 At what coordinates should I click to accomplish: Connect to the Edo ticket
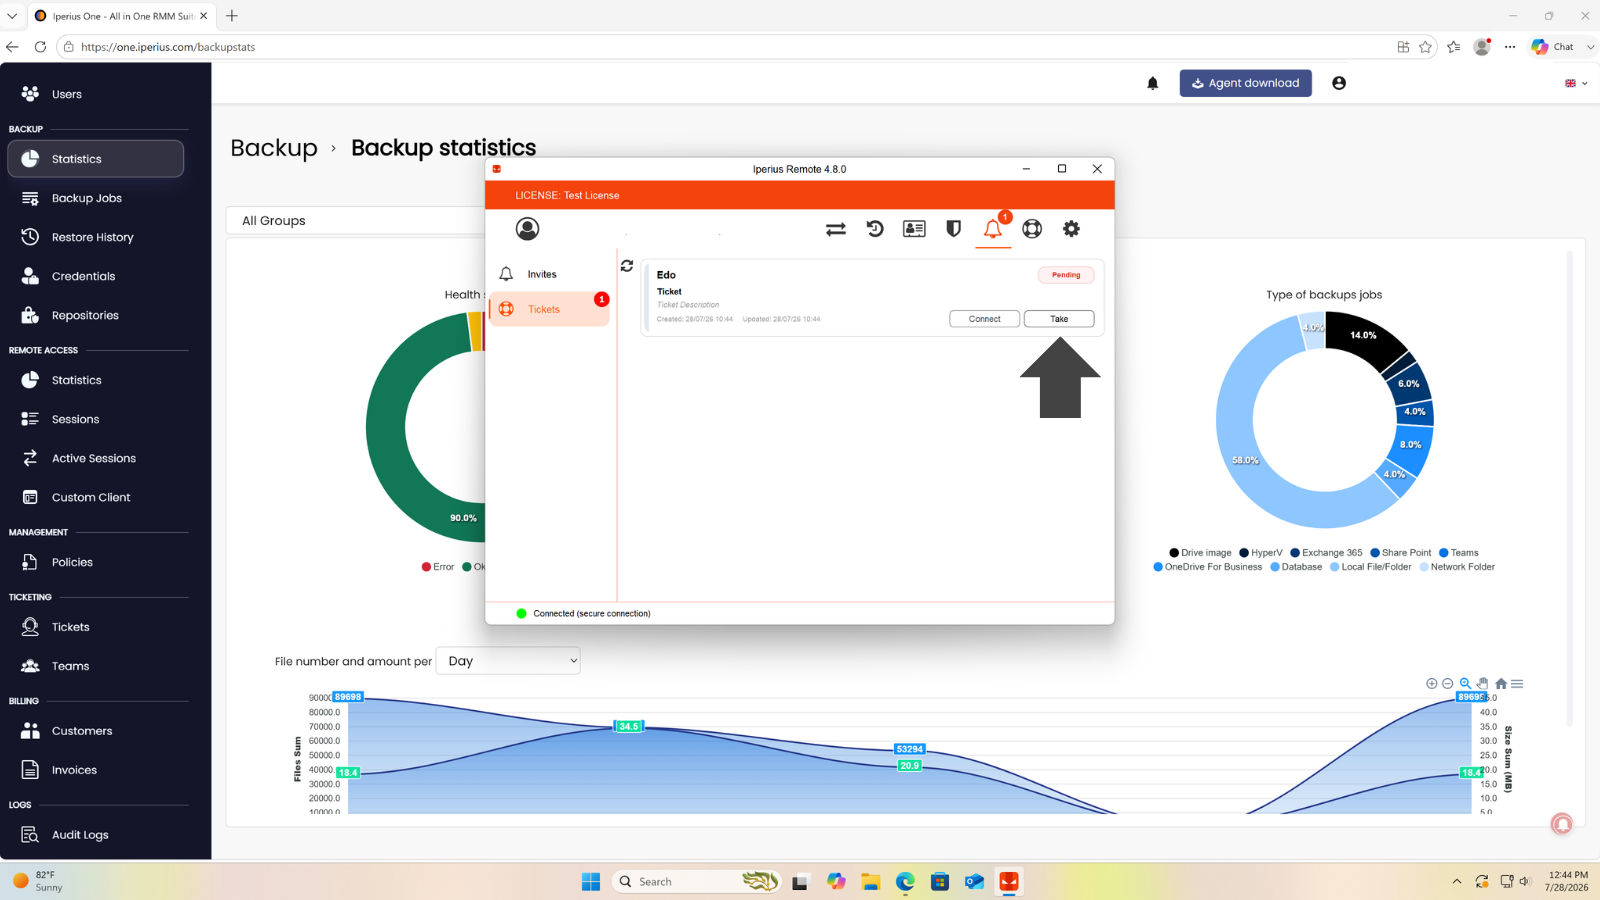pos(984,319)
